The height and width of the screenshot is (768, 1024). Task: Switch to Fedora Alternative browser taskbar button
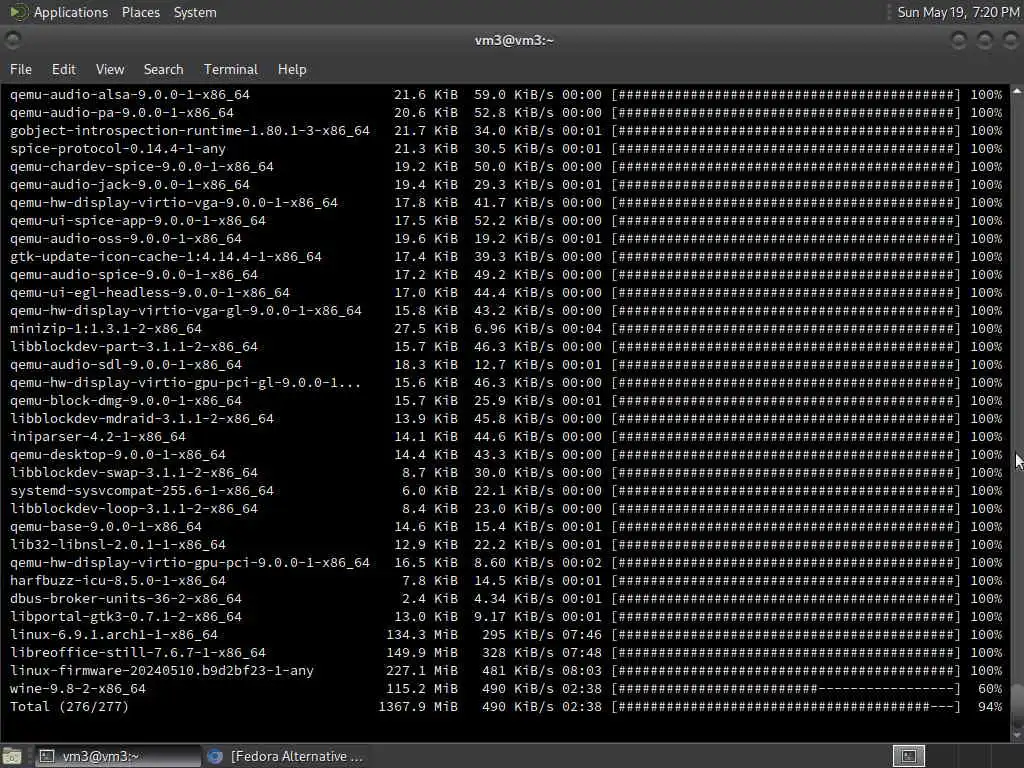click(285, 756)
